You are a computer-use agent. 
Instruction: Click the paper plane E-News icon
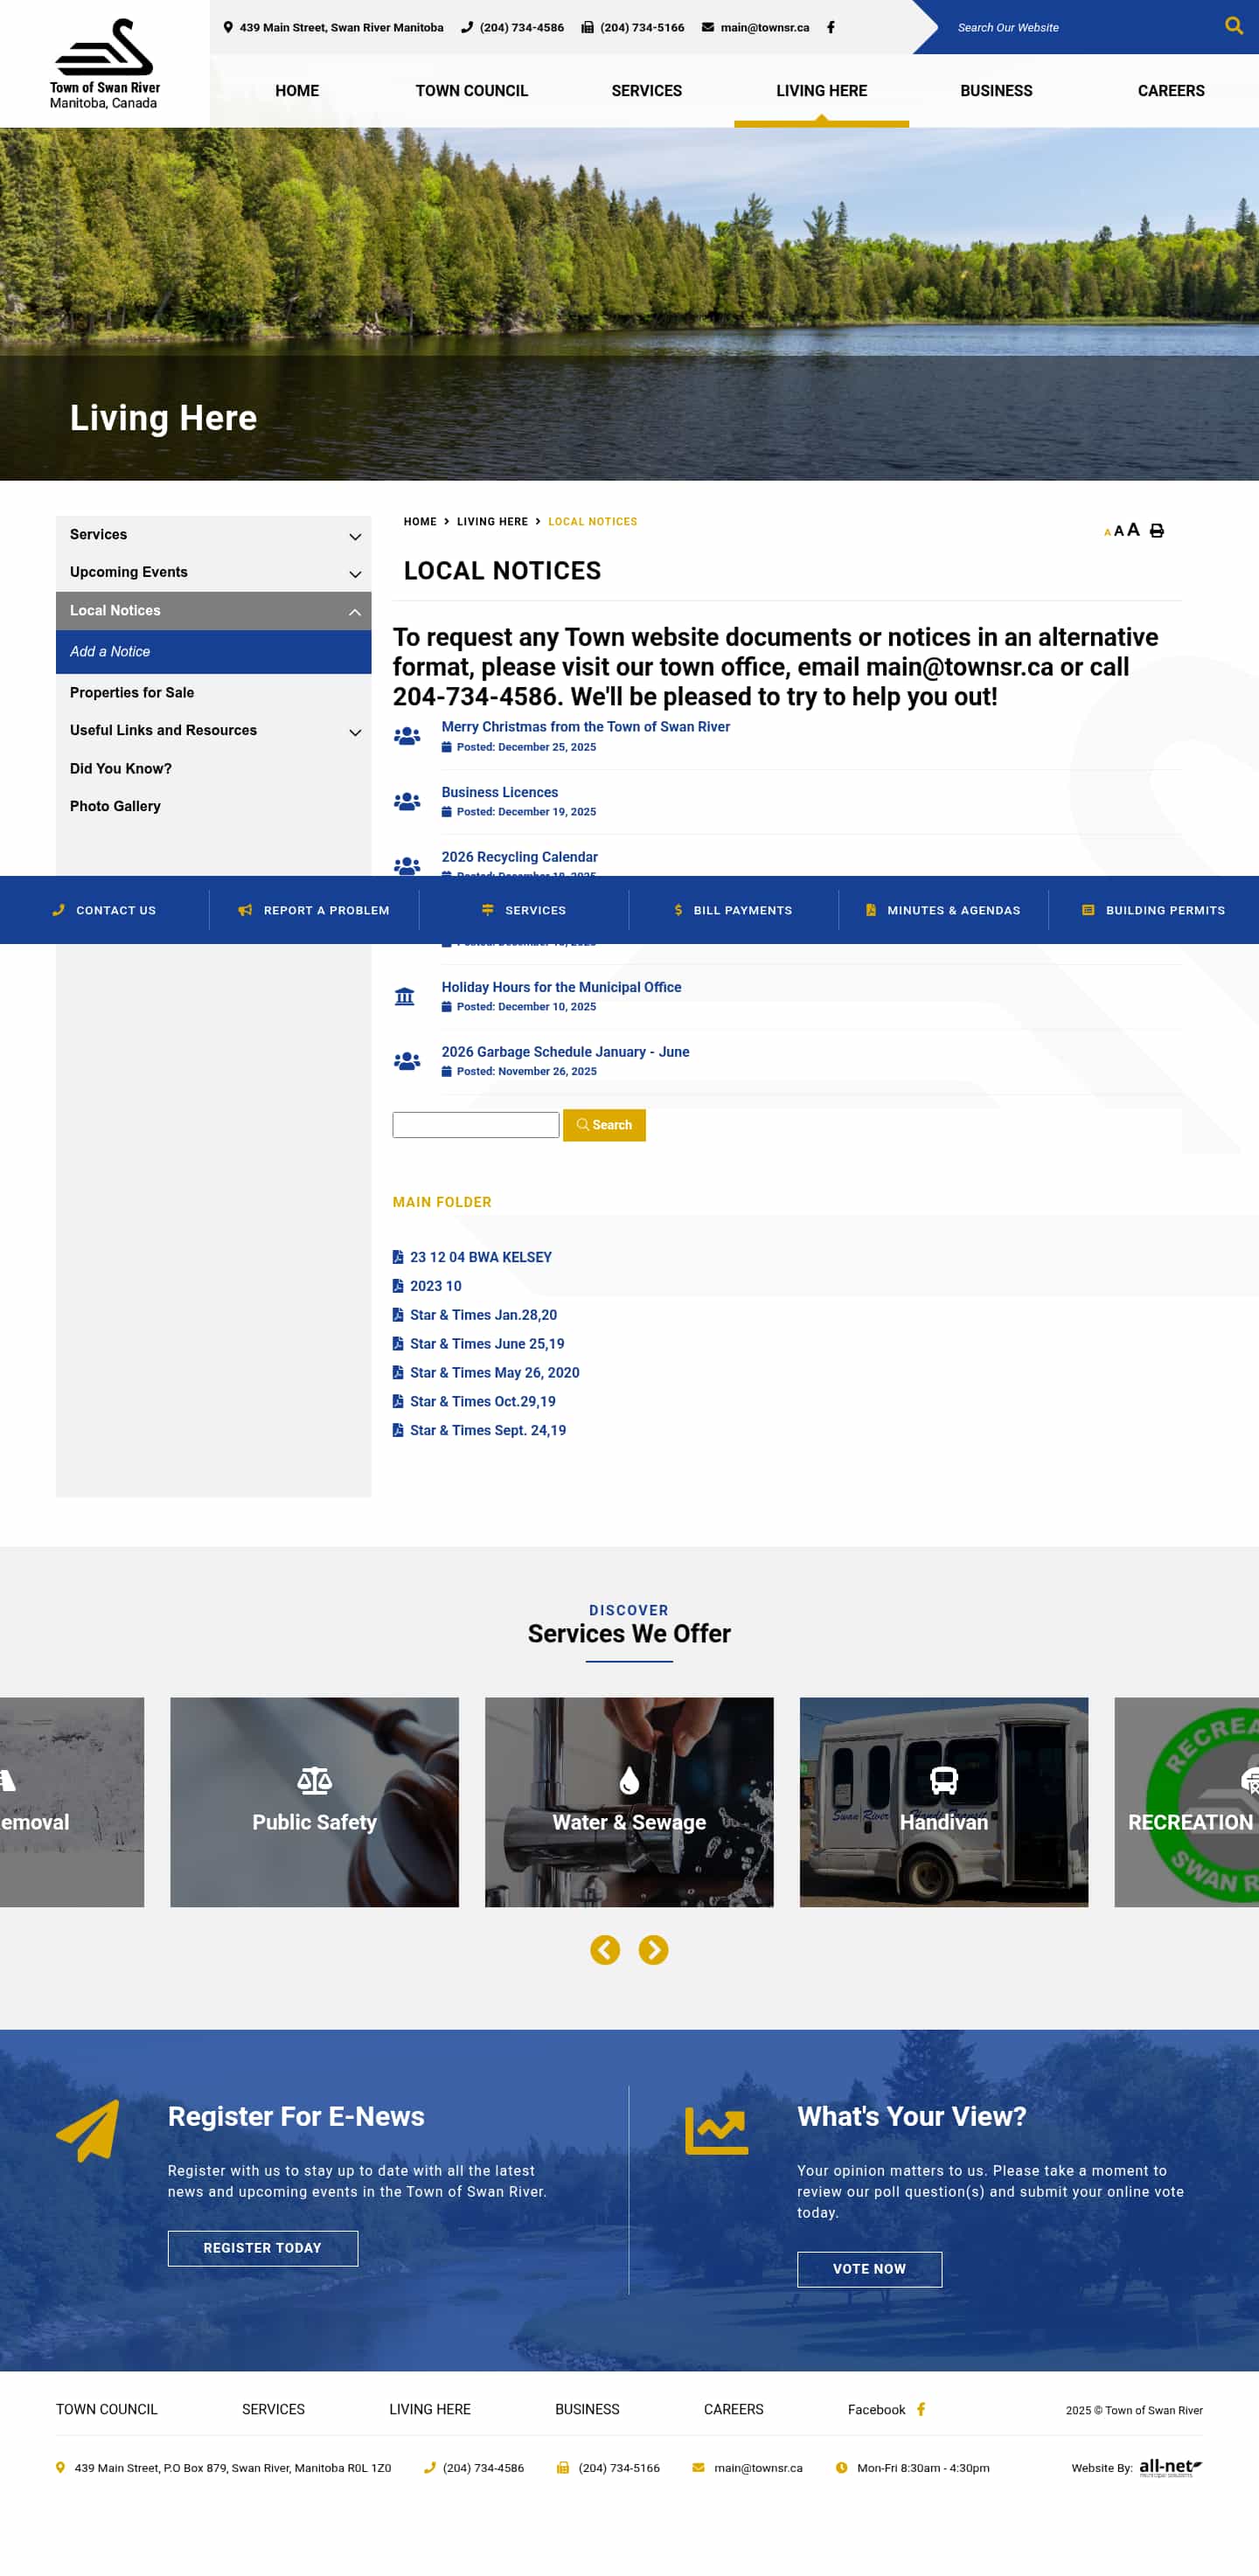click(x=88, y=2131)
